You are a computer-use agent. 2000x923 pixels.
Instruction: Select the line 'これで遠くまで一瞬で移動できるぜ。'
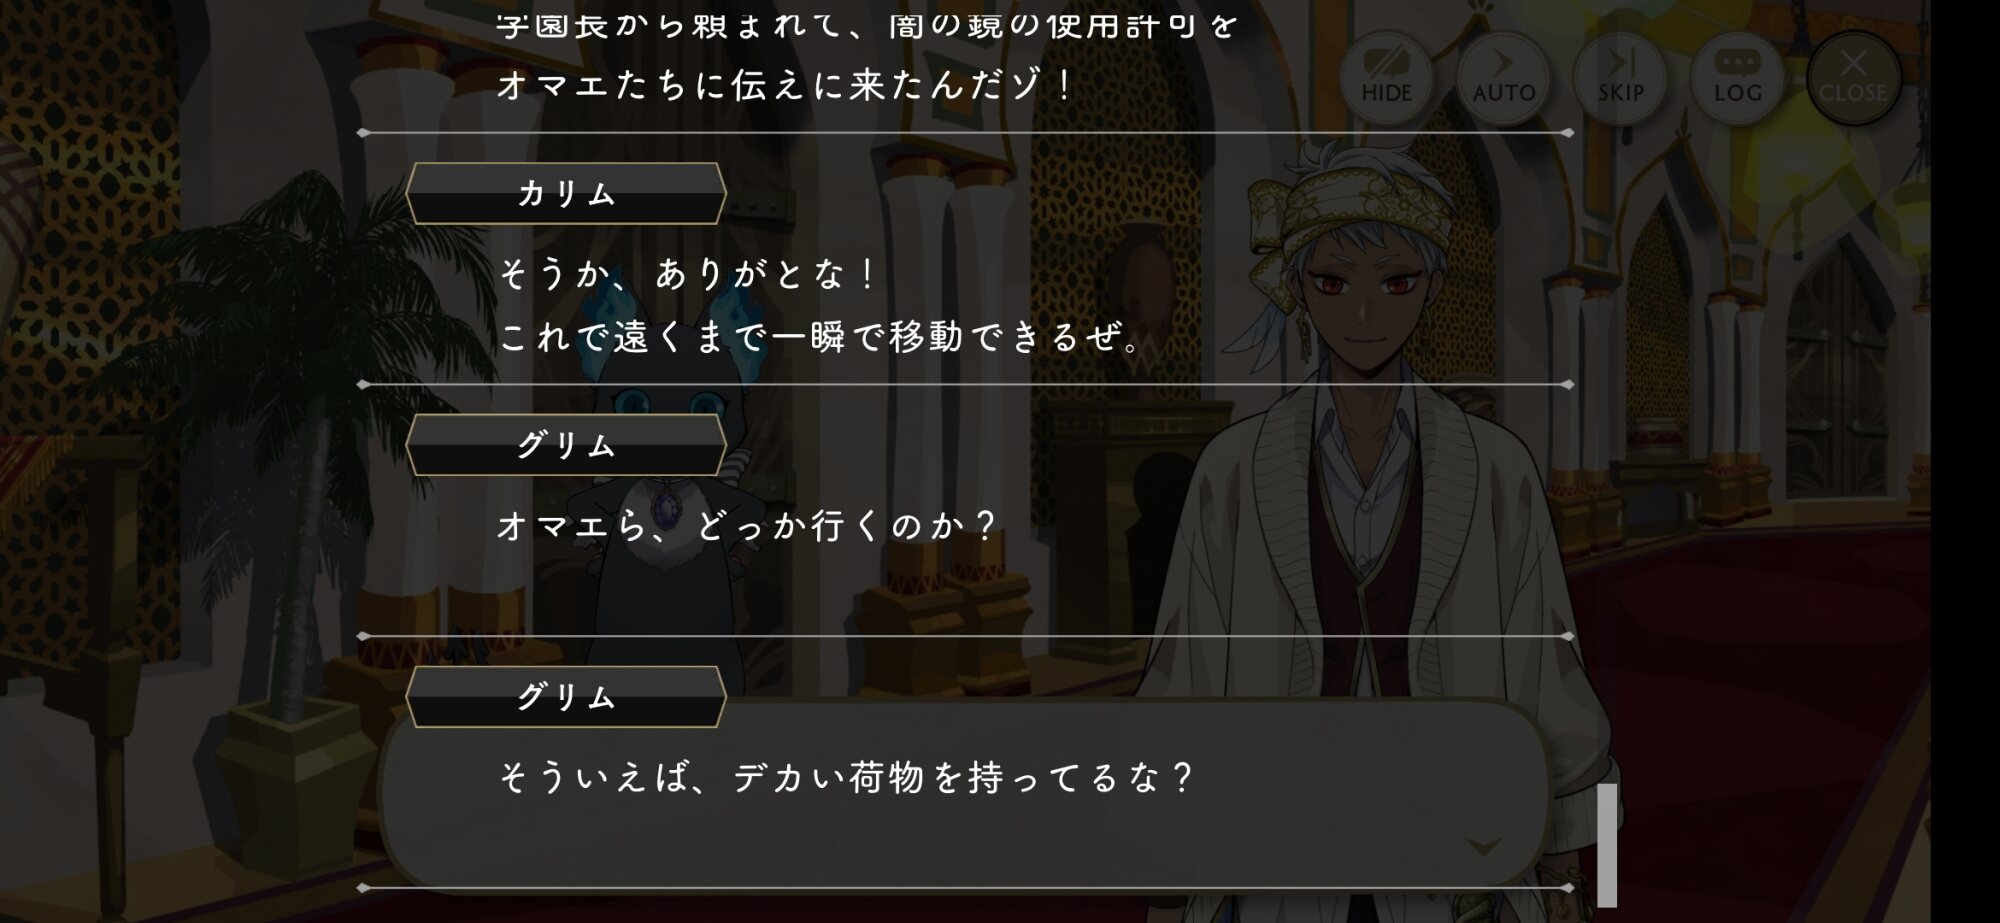[820, 337]
